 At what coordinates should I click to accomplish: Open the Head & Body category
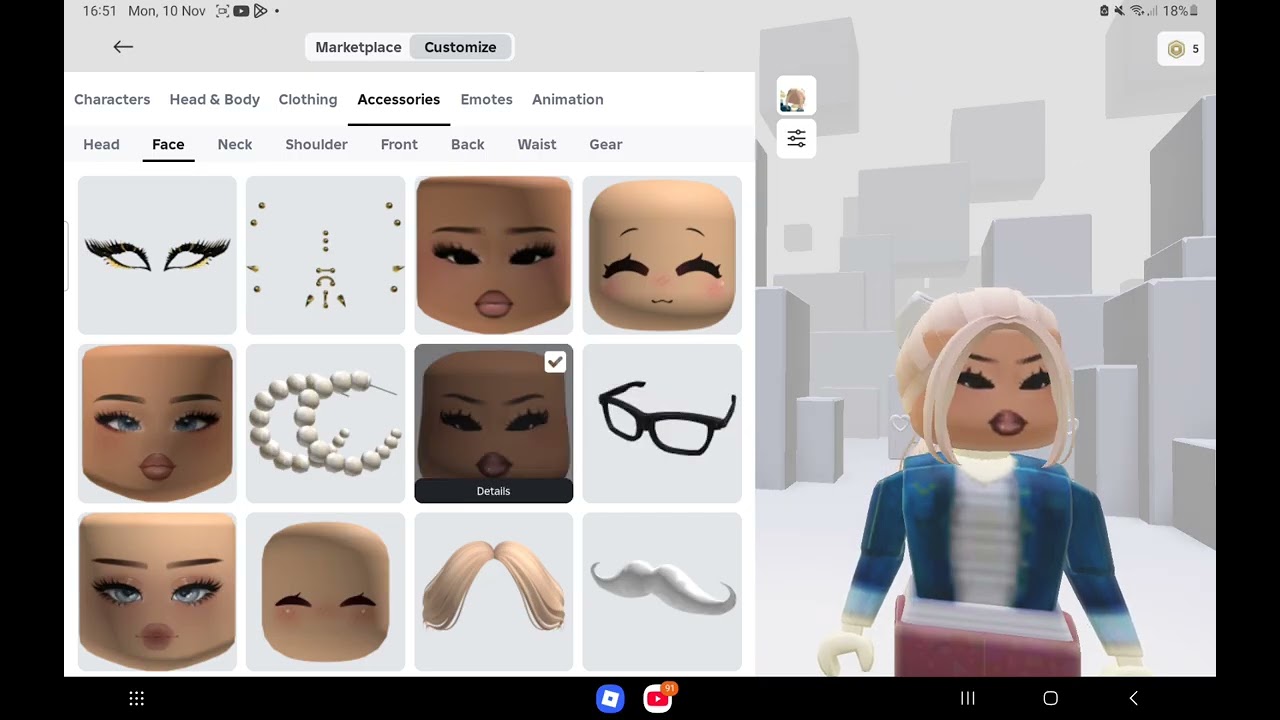coord(214,99)
